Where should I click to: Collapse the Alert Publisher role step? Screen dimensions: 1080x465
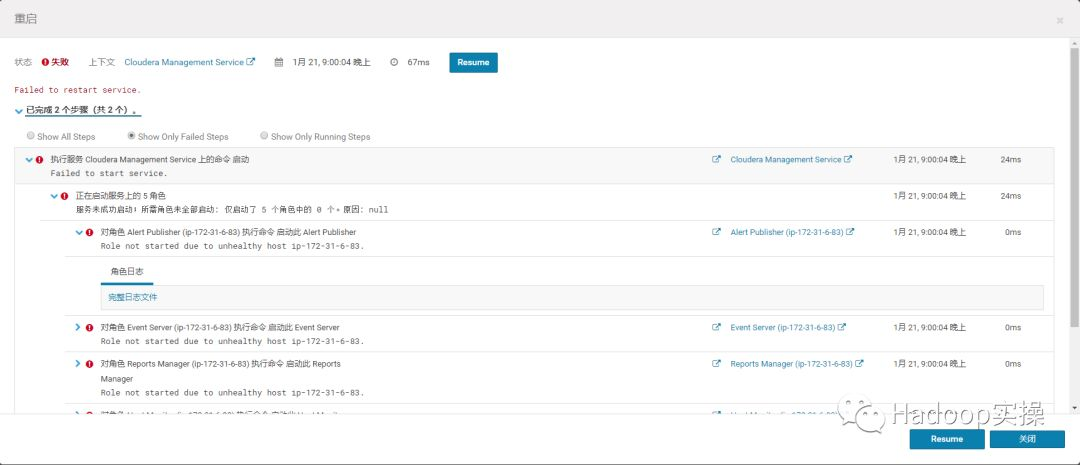point(79,233)
